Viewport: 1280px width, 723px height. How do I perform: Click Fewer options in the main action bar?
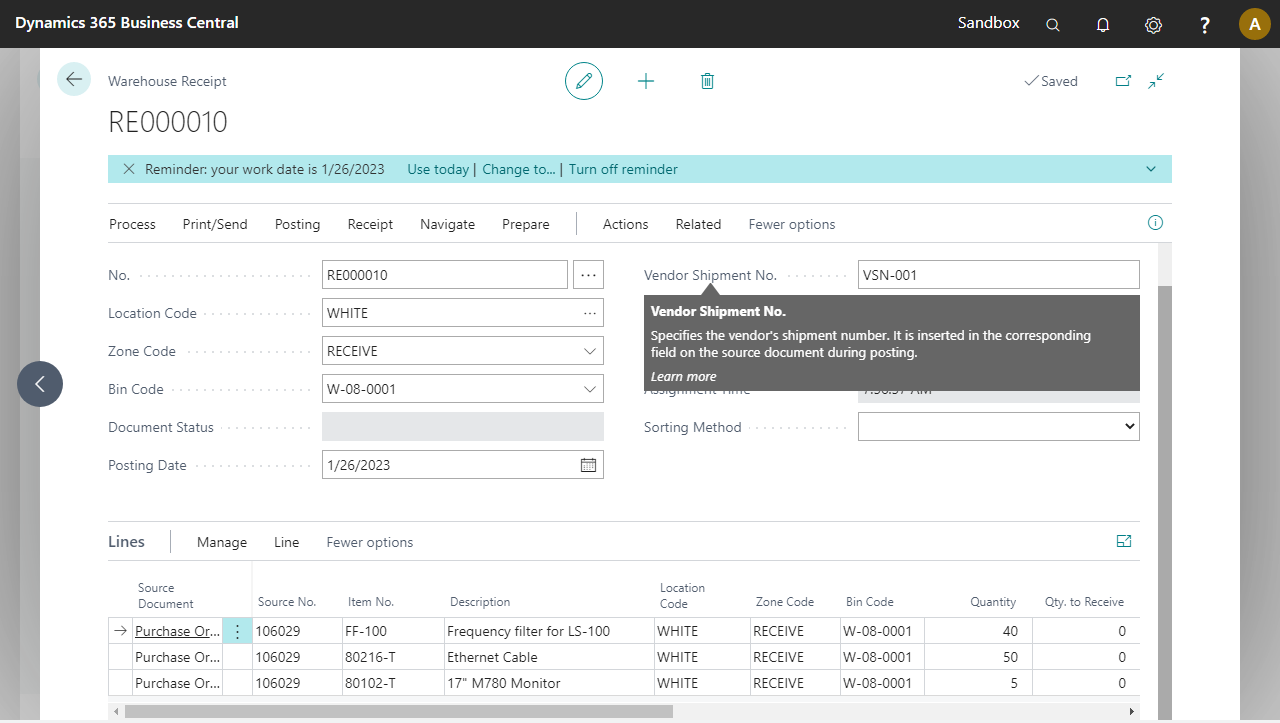[x=792, y=224]
